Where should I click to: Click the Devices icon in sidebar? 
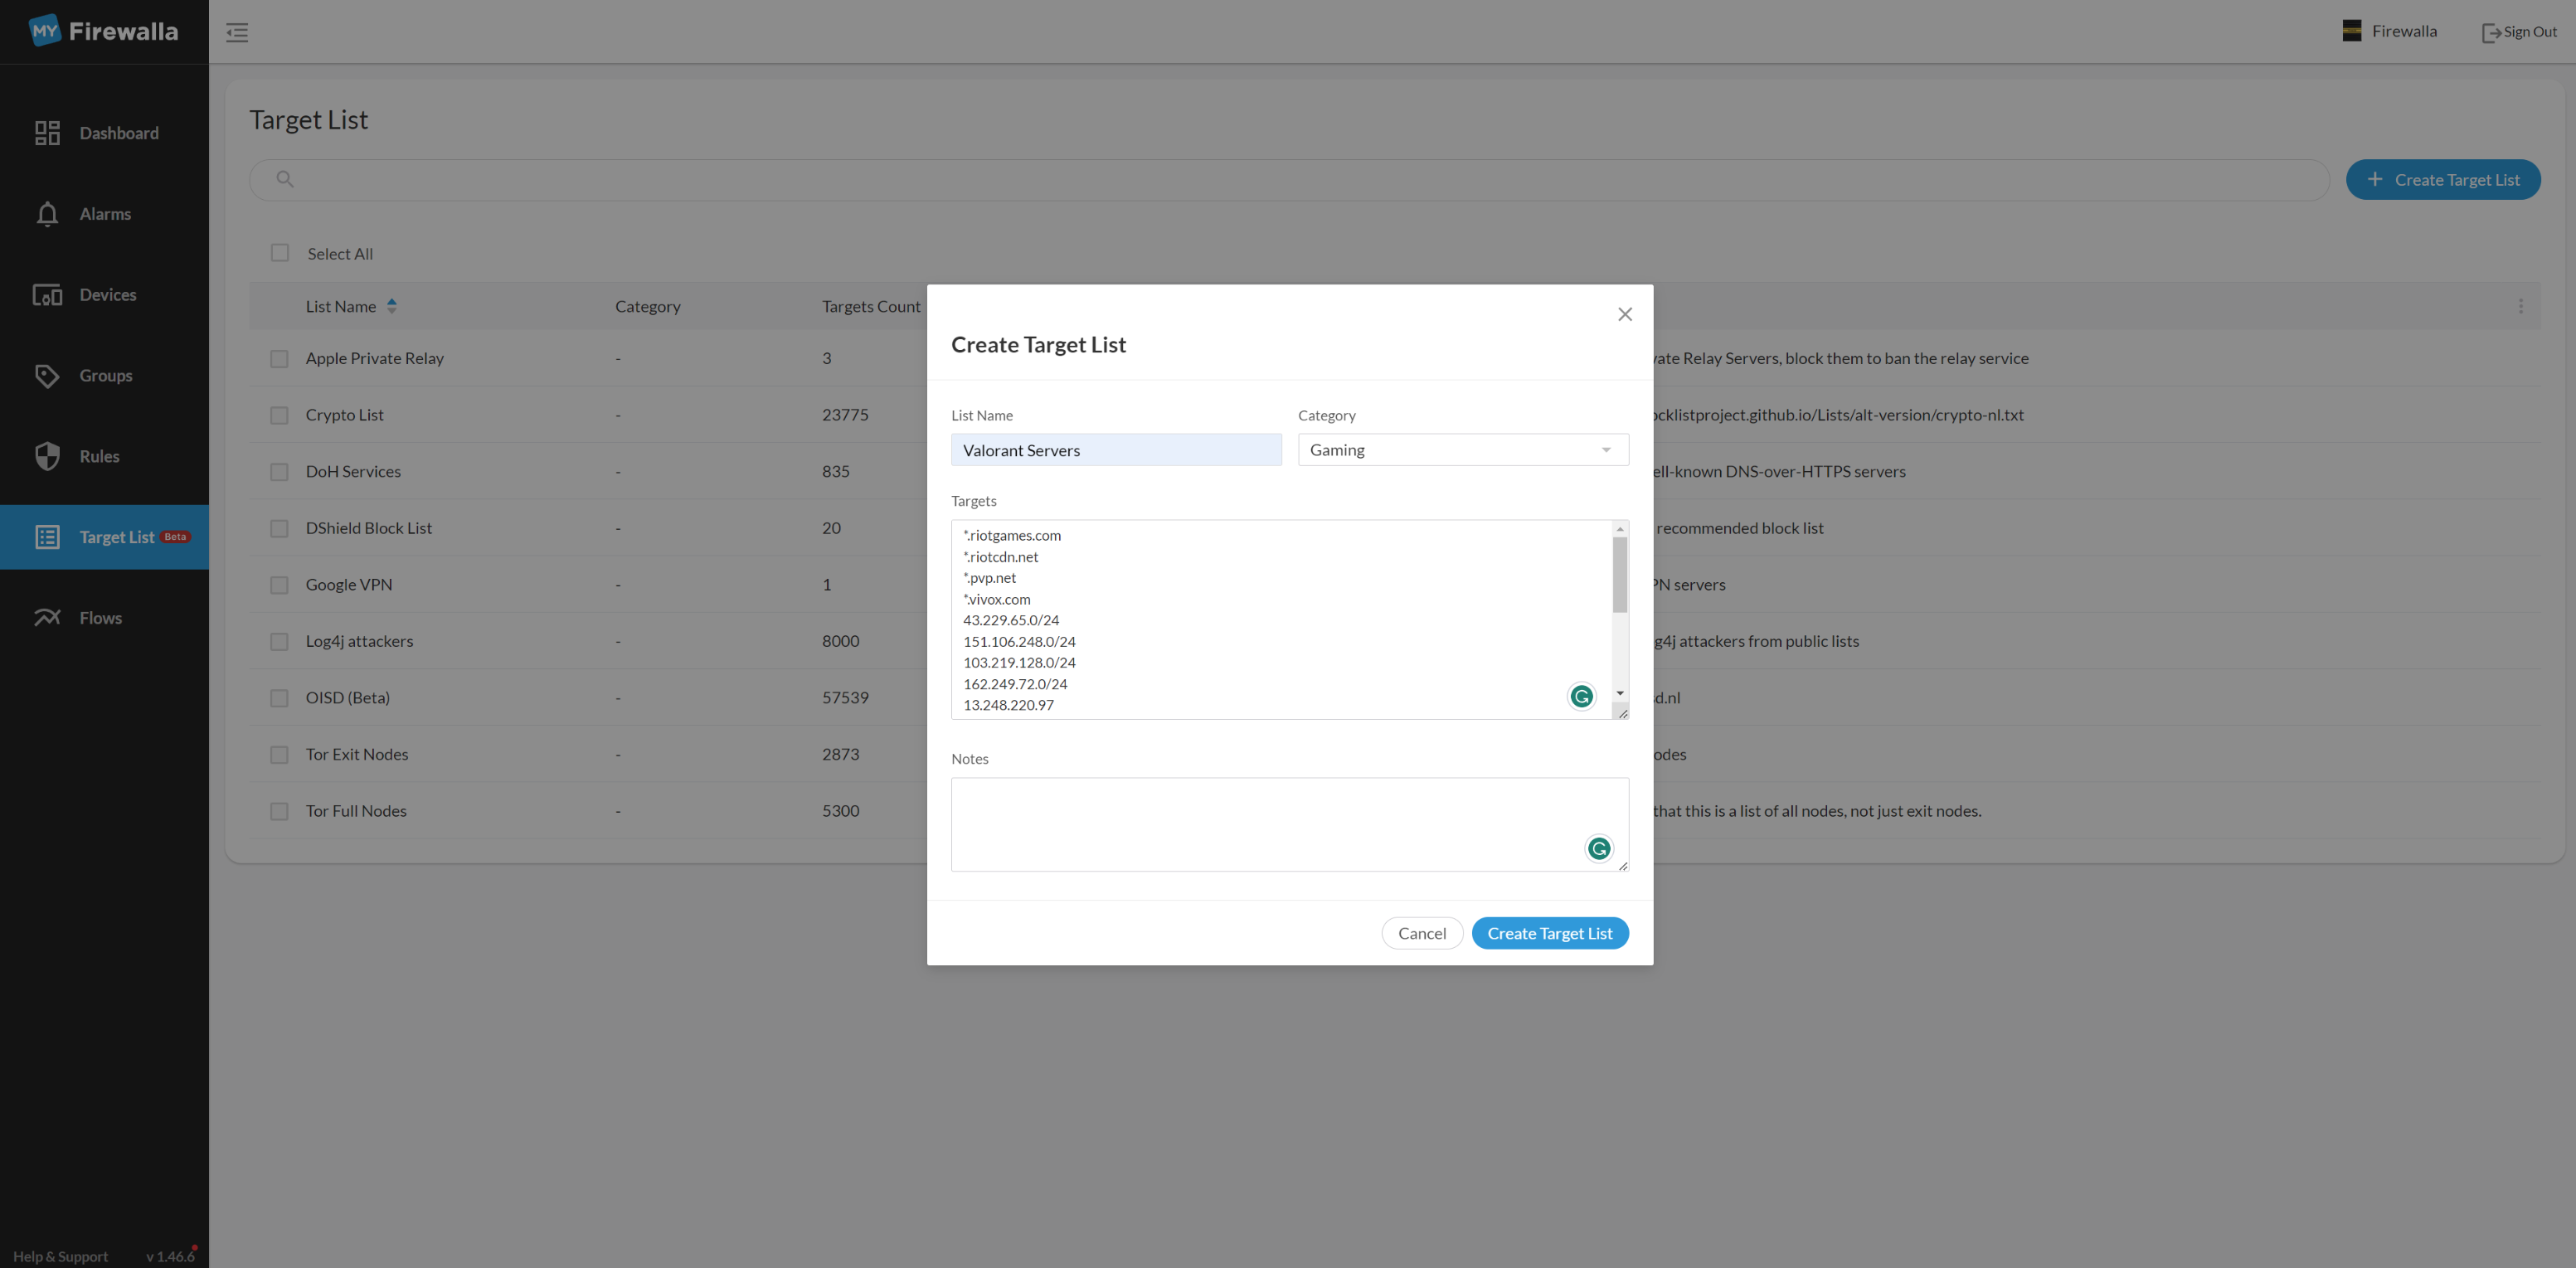(47, 295)
